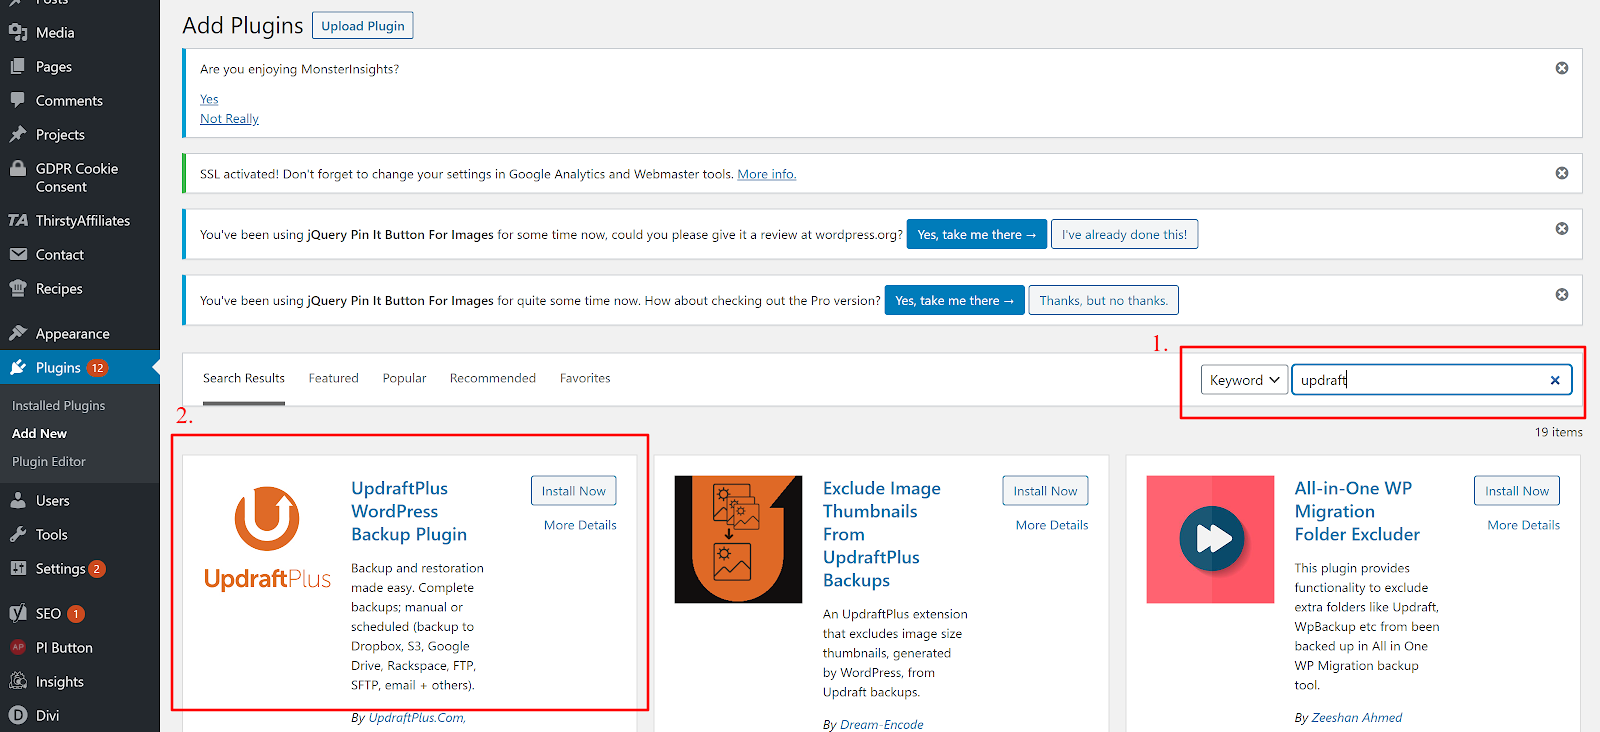Install the UpdraftPlus WordPress Backup Plugin
The height and width of the screenshot is (732, 1600).
574,491
